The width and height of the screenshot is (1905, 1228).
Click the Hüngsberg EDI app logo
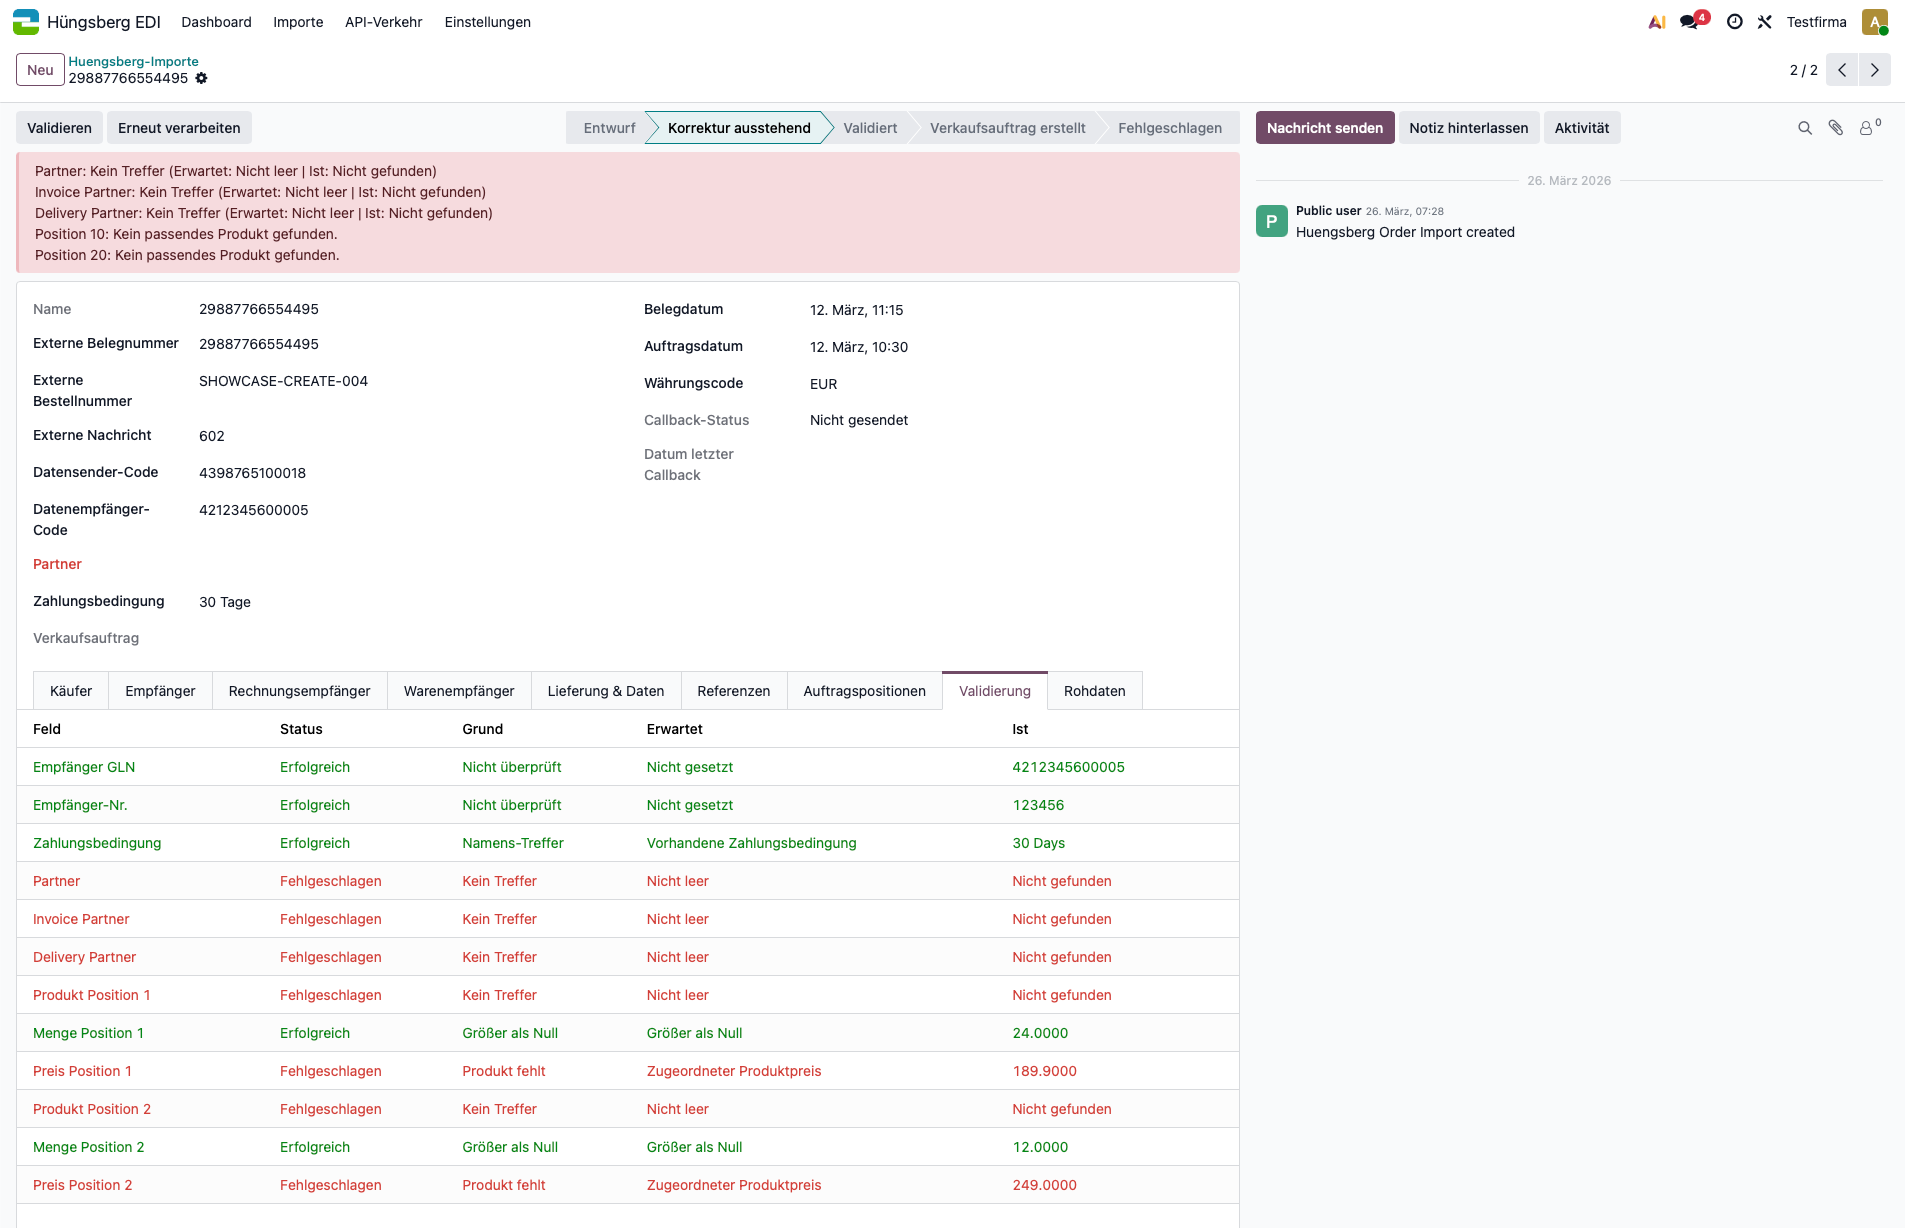(26, 22)
